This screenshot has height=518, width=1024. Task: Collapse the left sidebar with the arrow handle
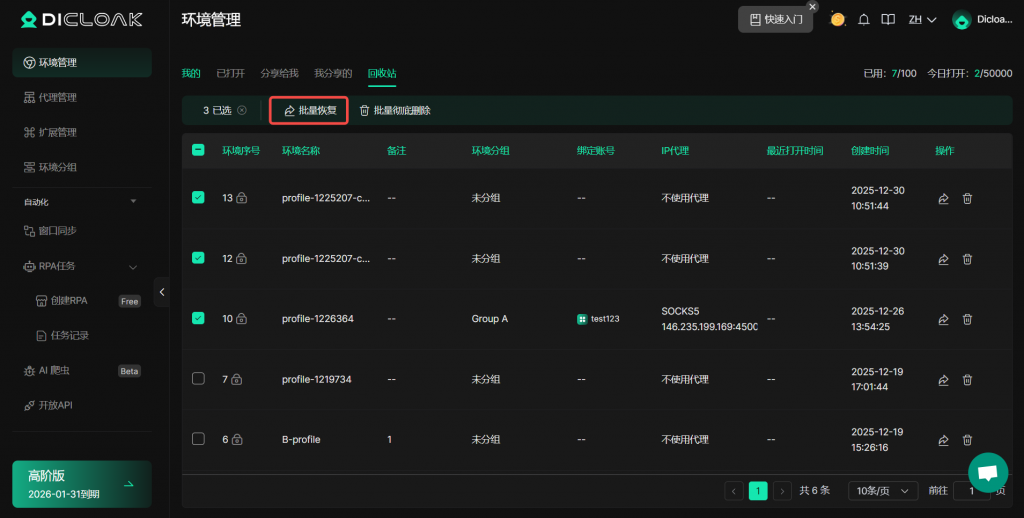162,291
